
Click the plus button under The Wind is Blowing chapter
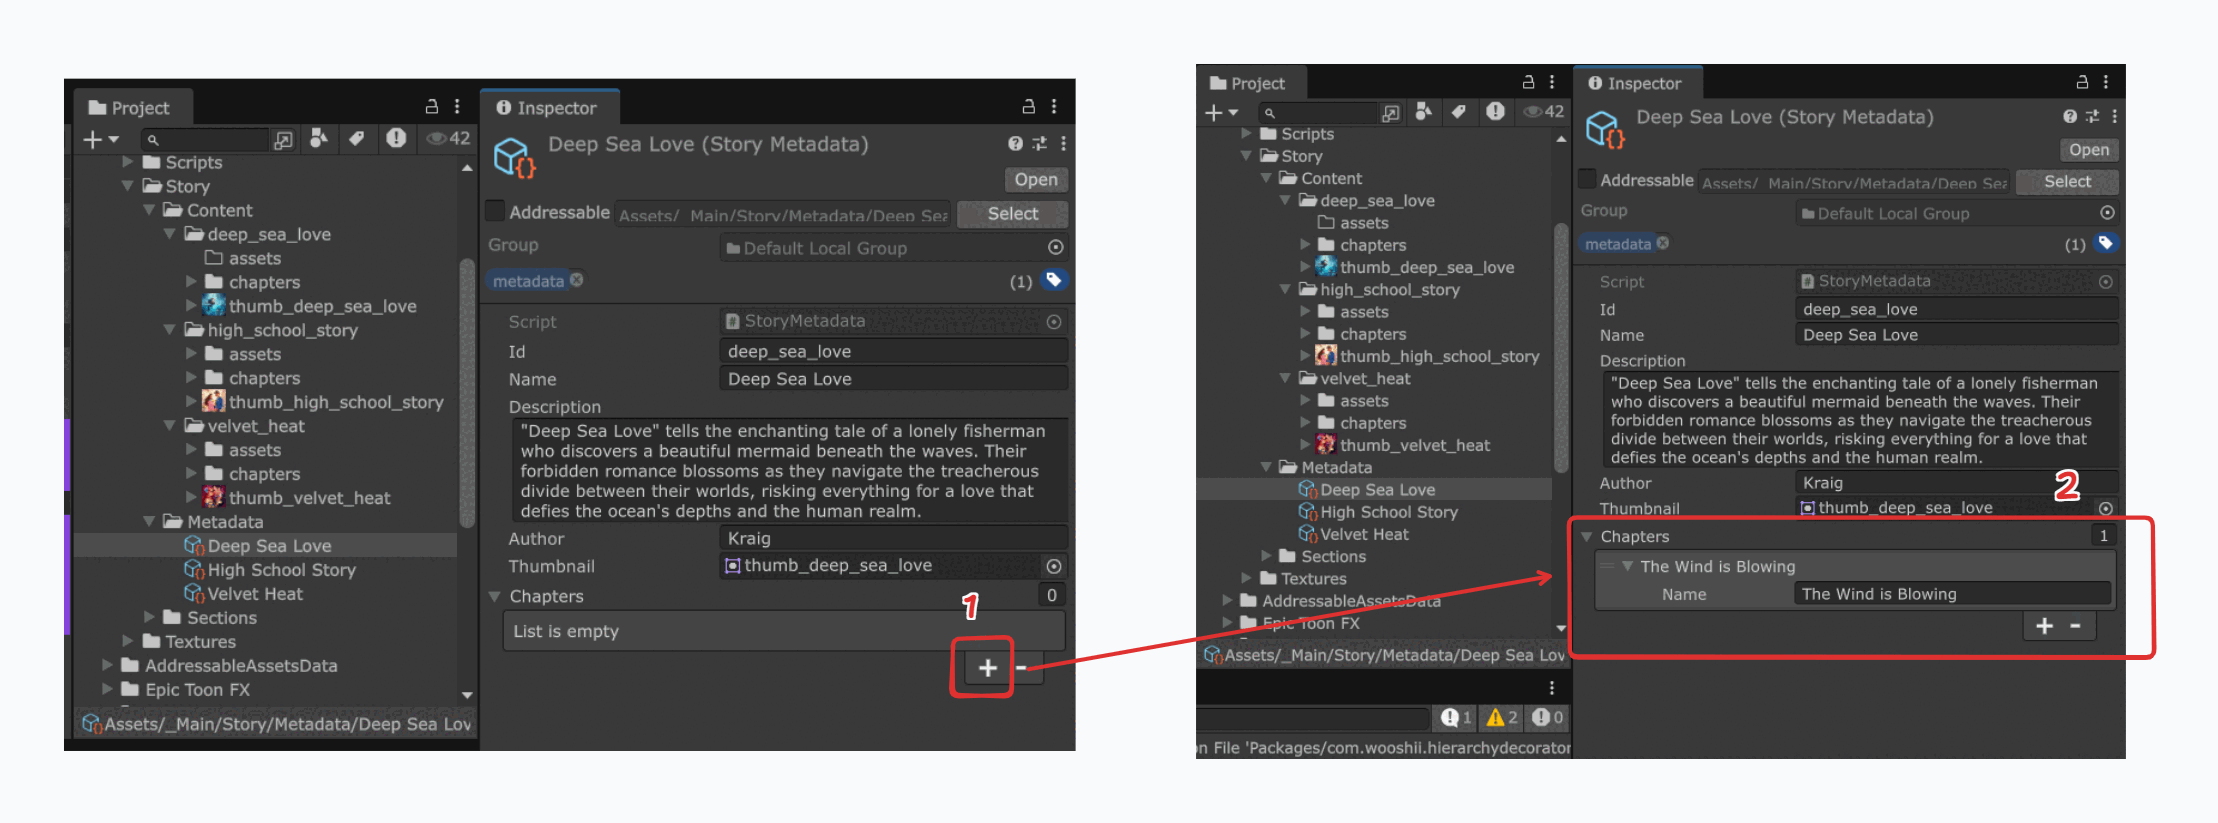point(2044,625)
